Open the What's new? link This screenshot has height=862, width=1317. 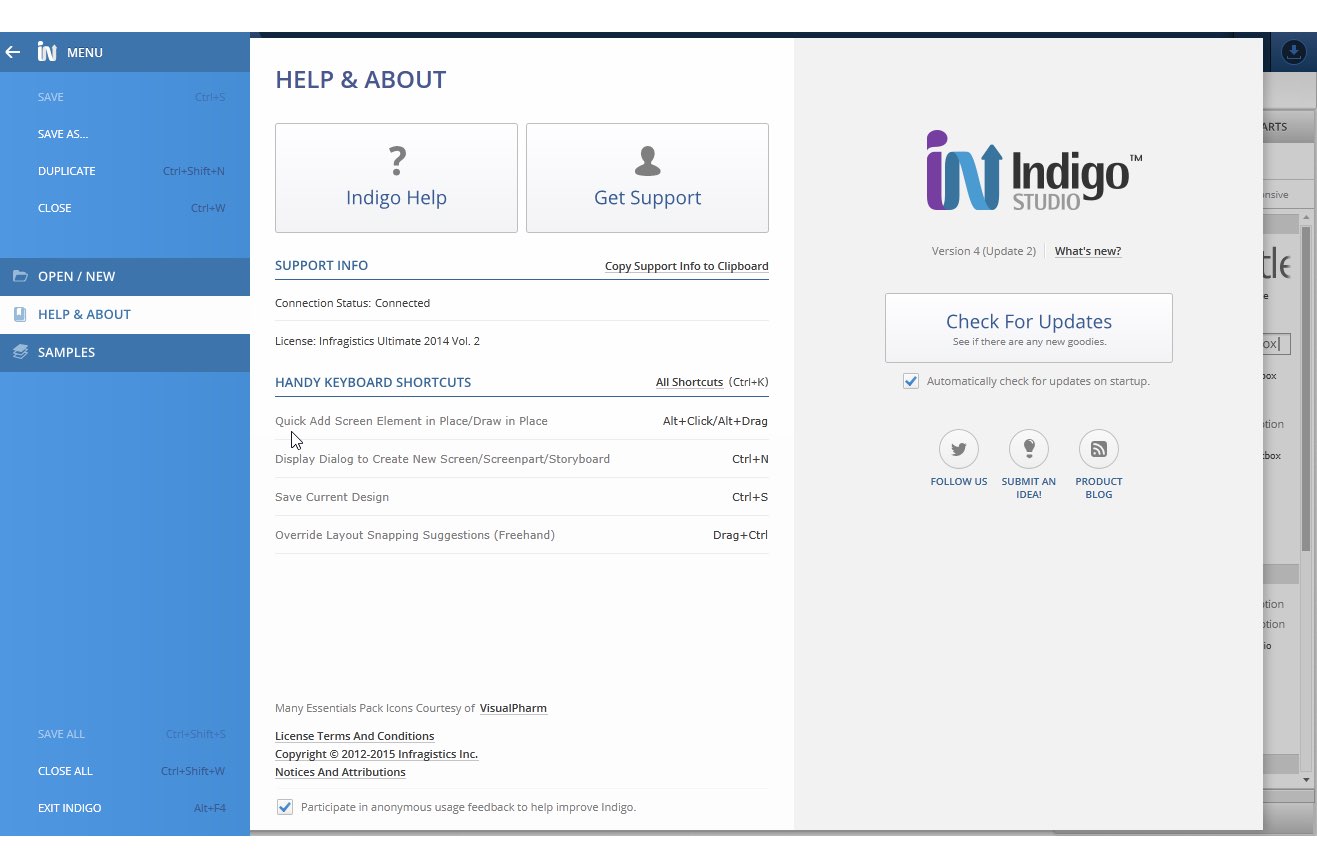(x=1088, y=251)
